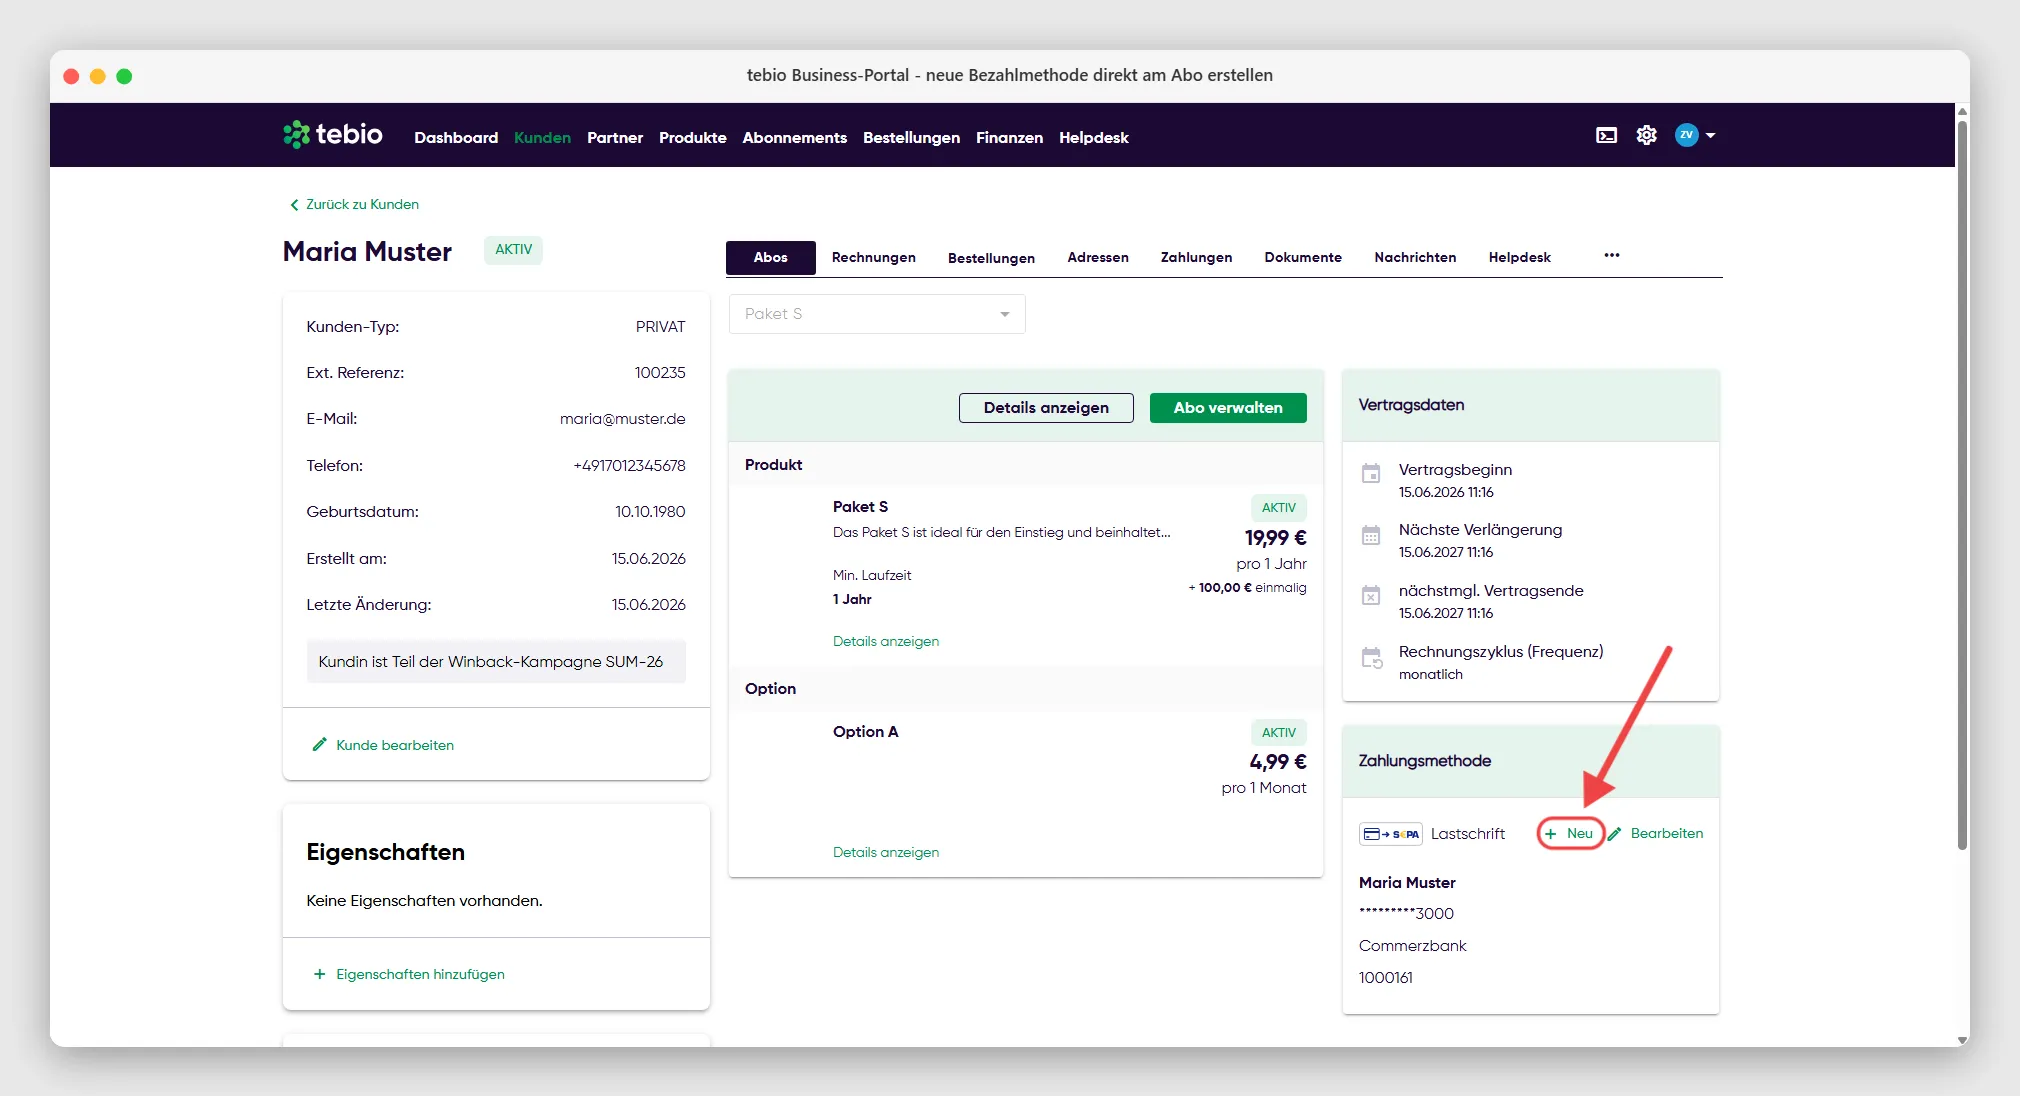Click the back chevron beside Zurück zu Kunden
2020x1096 pixels.
tap(294, 205)
